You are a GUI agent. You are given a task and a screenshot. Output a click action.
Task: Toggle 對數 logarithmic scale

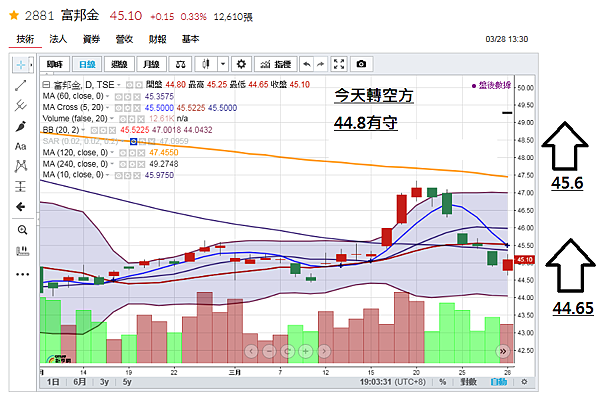[468, 382]
